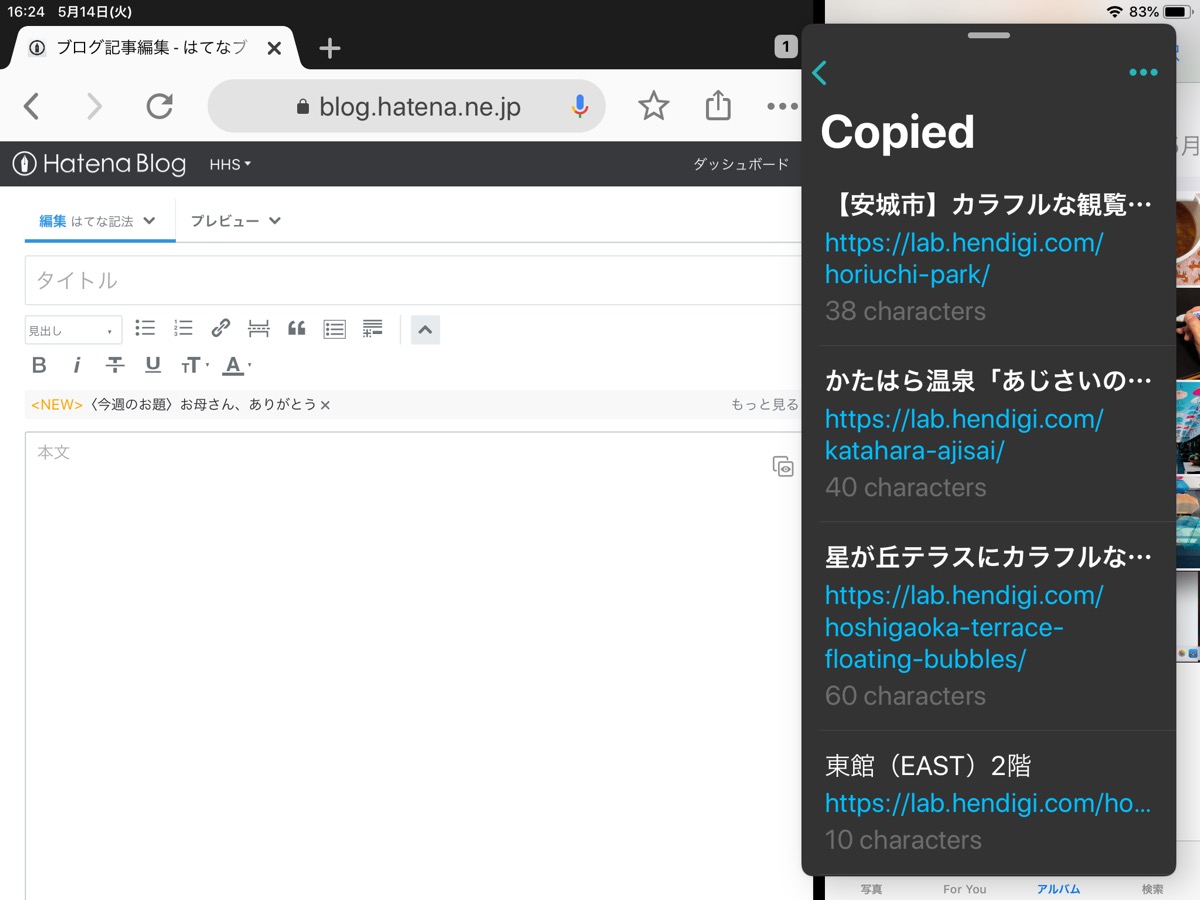Go back in the Copied panel
This screenshot has height=900, width=1200.
820,72
